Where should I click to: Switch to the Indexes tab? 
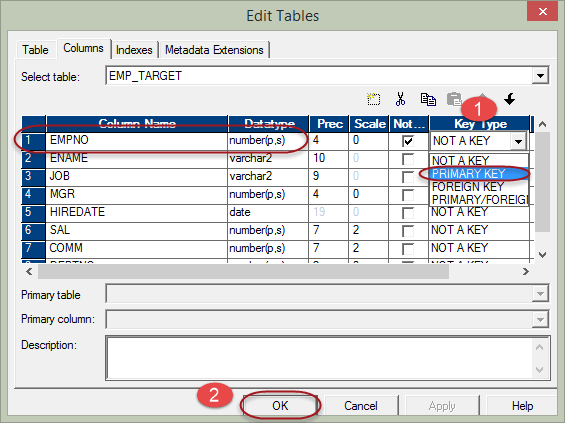(134, 50)
